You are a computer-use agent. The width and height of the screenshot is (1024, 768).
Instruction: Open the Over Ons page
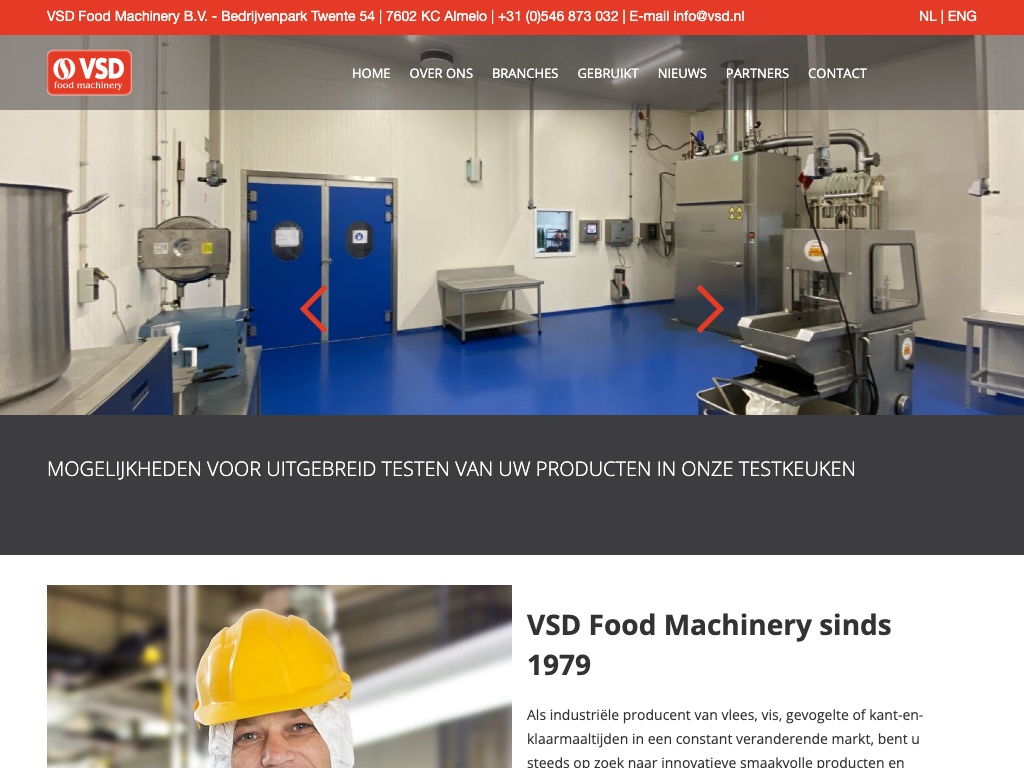pos(441,73)
